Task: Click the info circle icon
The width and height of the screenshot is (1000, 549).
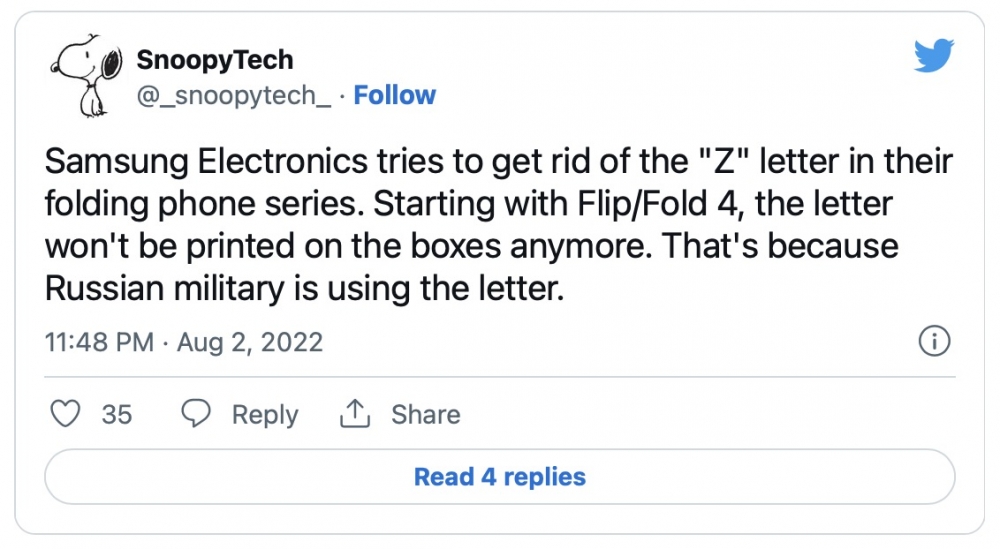Action: pyautogui.click(x=933, y=342)
